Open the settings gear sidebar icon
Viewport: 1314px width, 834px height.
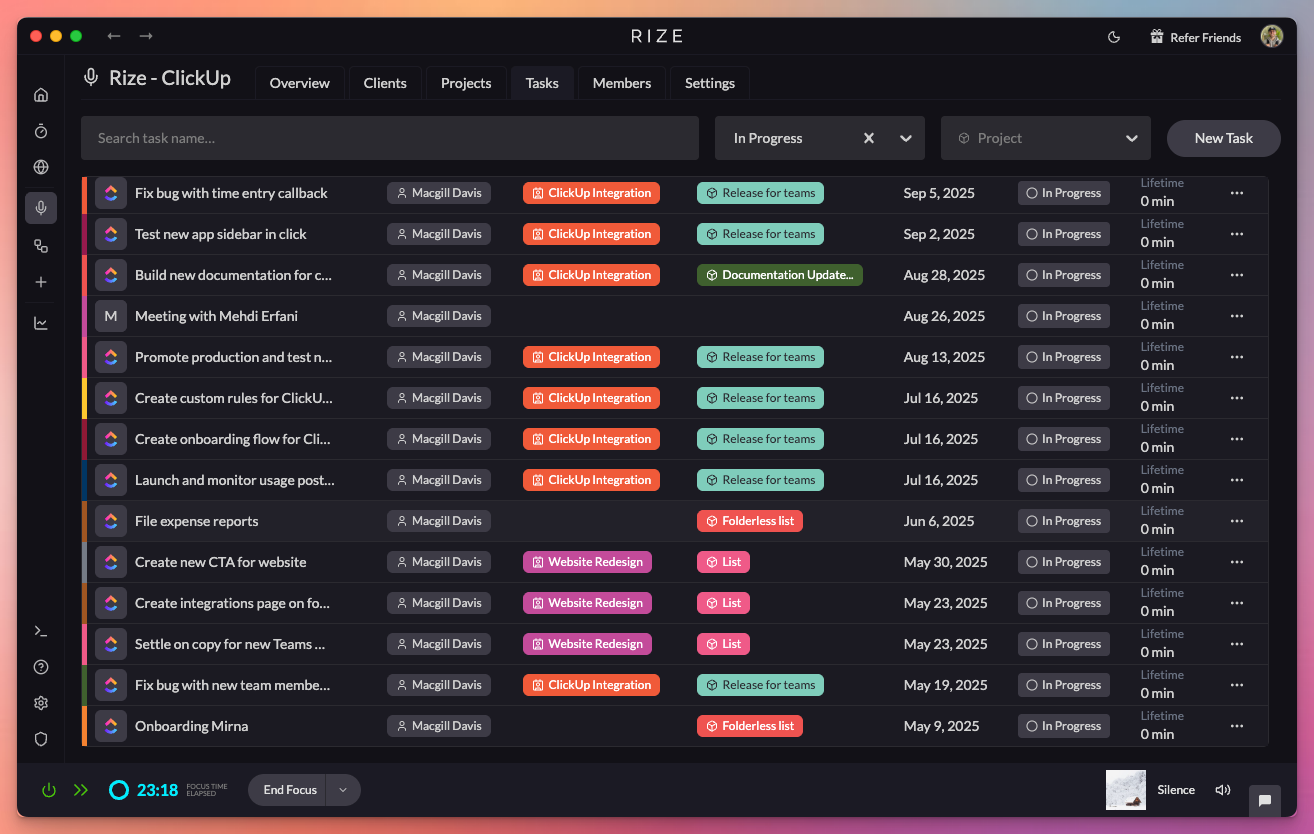point(41,703)
